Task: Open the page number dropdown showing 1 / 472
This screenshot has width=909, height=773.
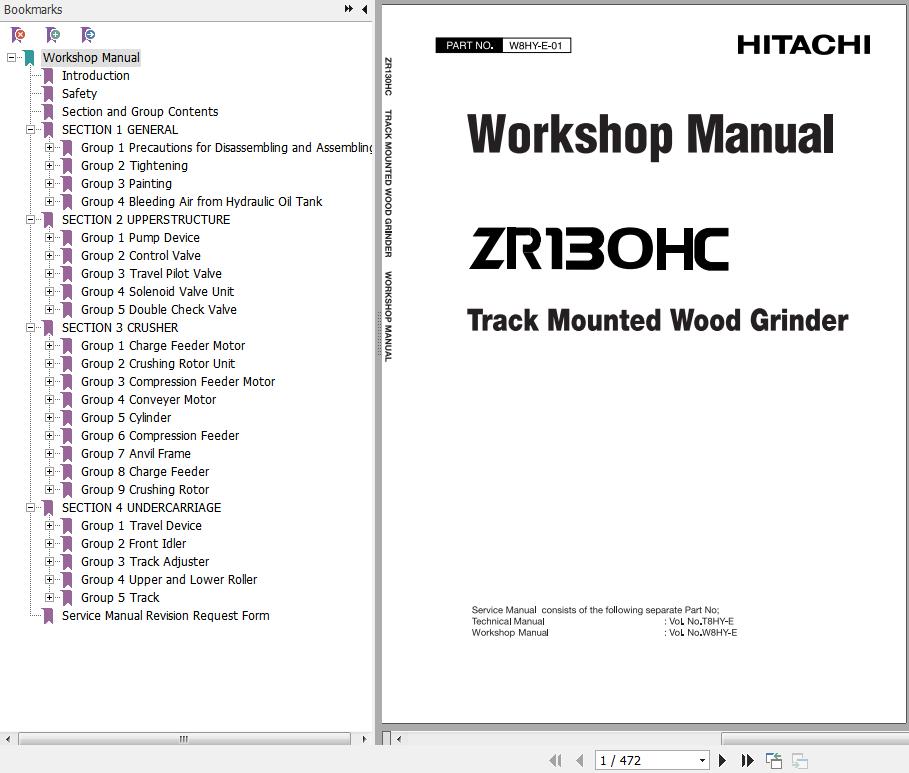Action: (x=702, y=760)
